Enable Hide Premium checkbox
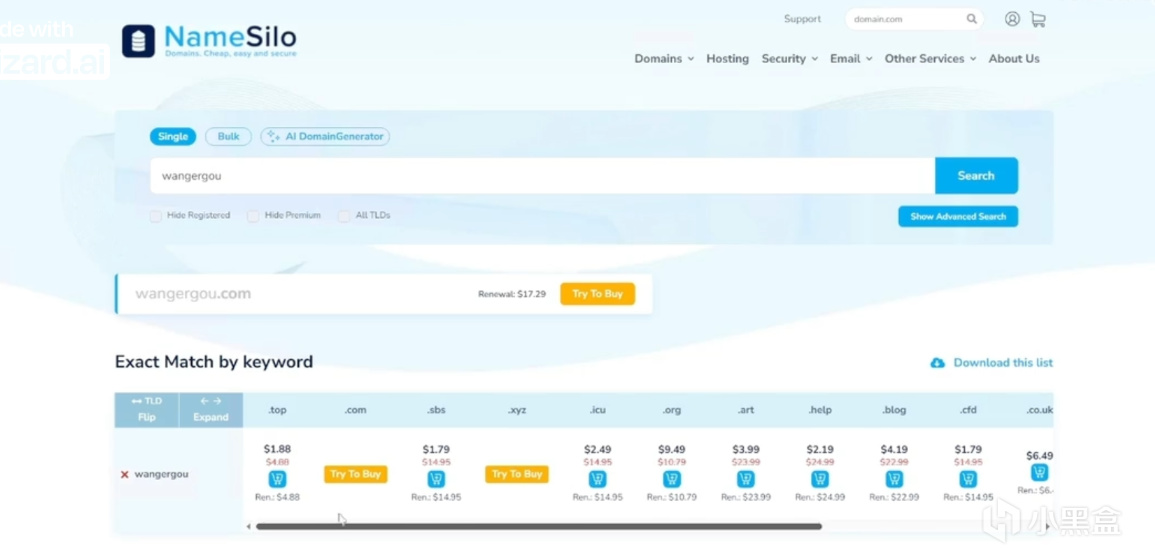Viewport: 1155px width, 558px height. pos(253,216)
